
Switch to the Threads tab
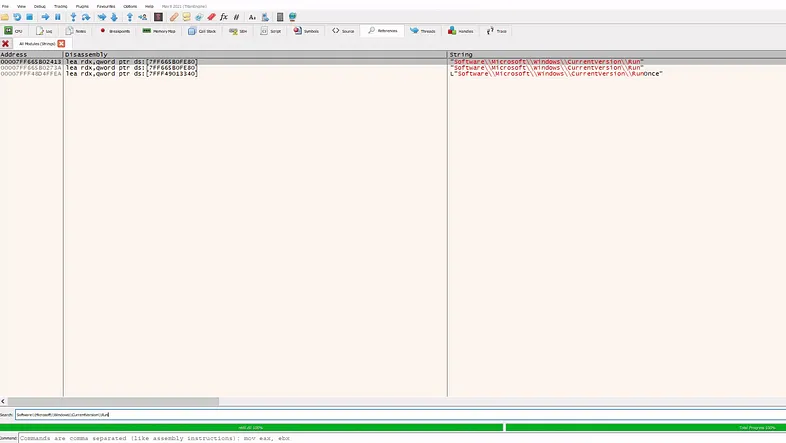click(423, 31)
